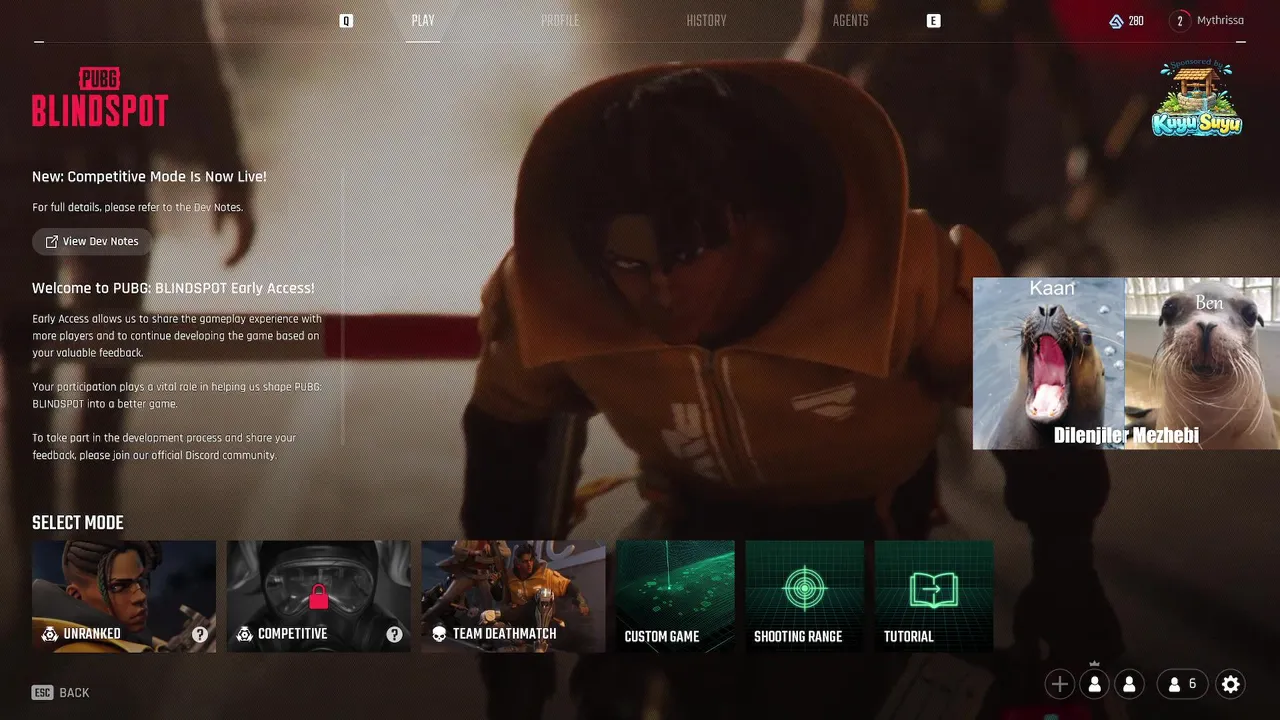Click the Q previous-tab key icon
The image size is (1280, 720).
click(x=346, y=21)
